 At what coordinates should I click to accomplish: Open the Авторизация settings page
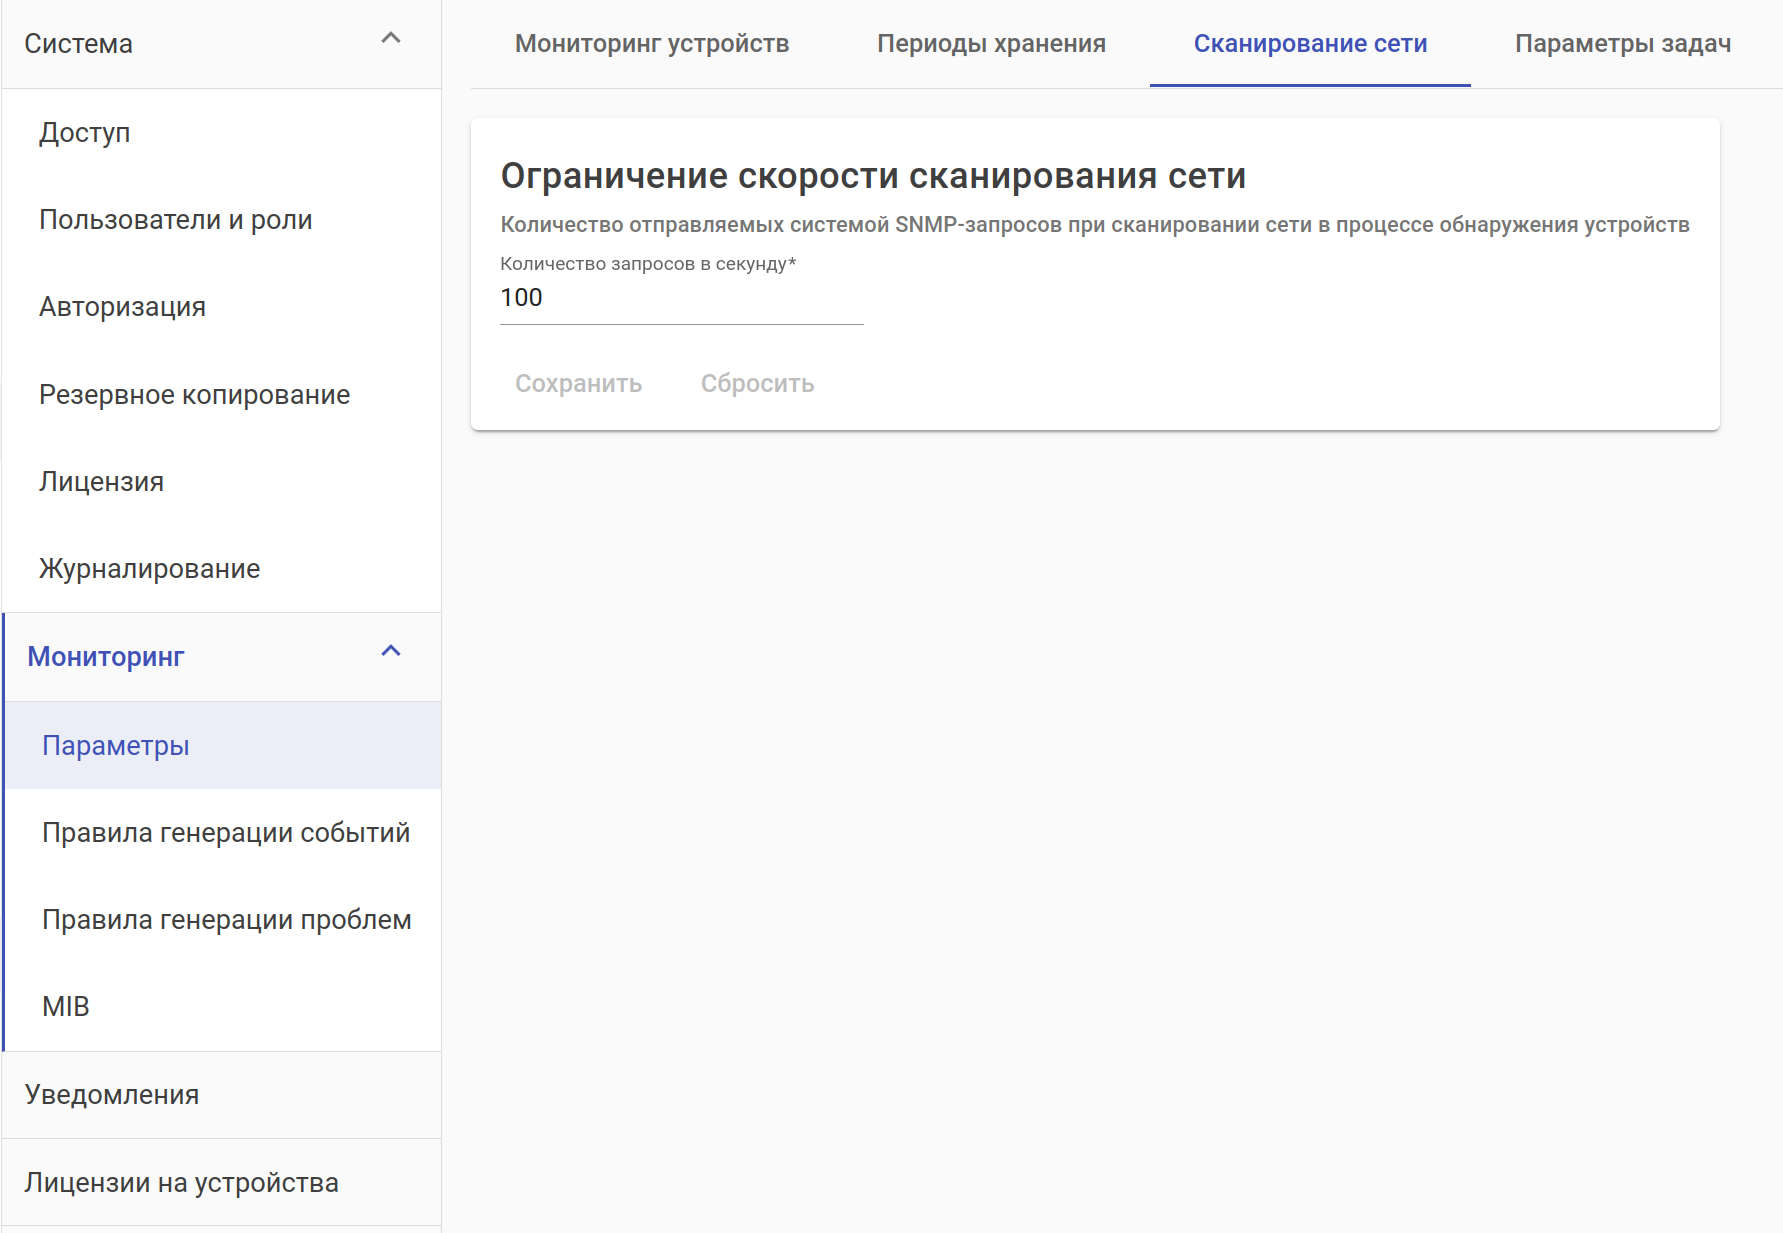(122, 307)
